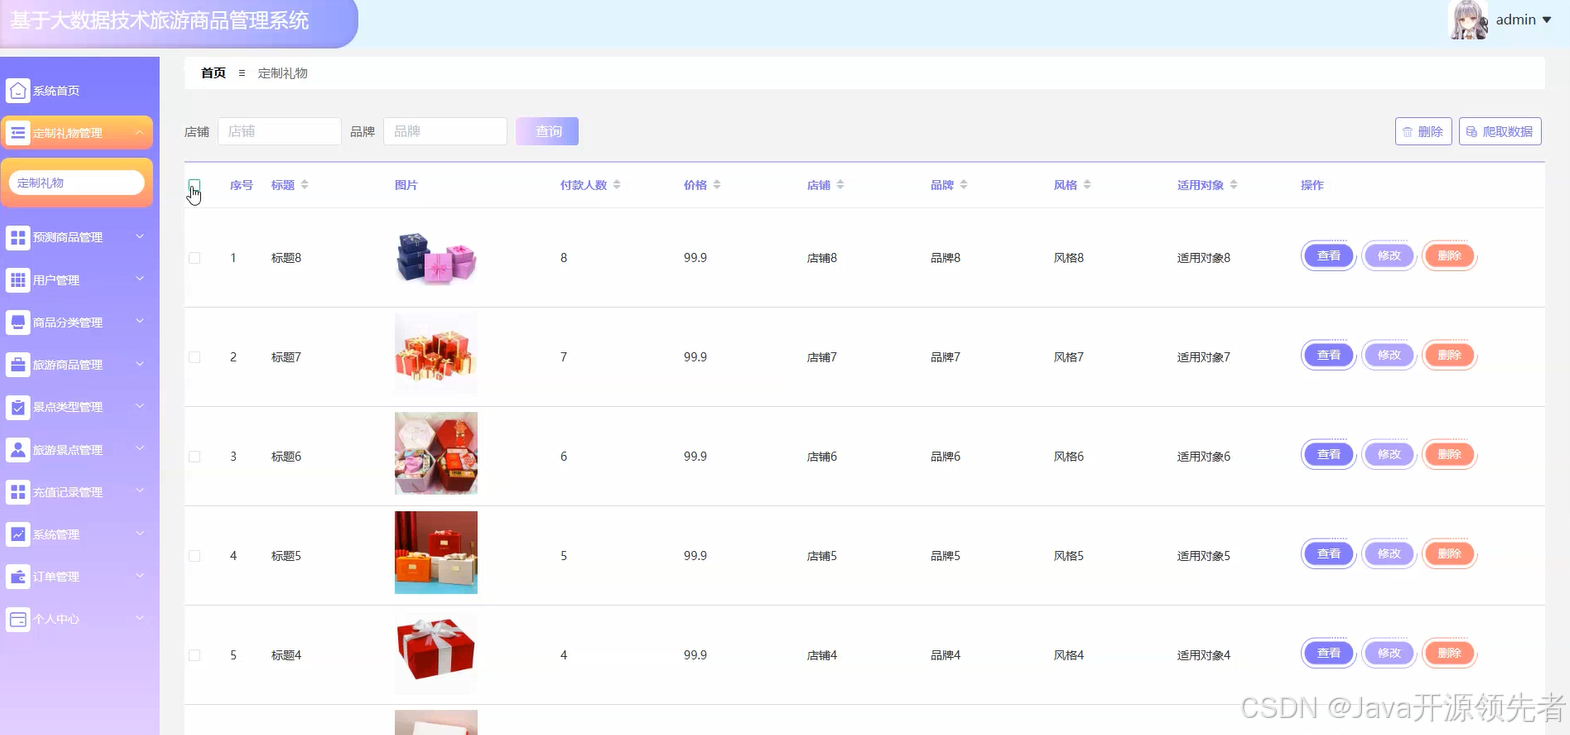Image resolution: width=1570 pixels, height=735 pixels.
Task: Click the 首页 breadcrumb link
Action: 213,73
